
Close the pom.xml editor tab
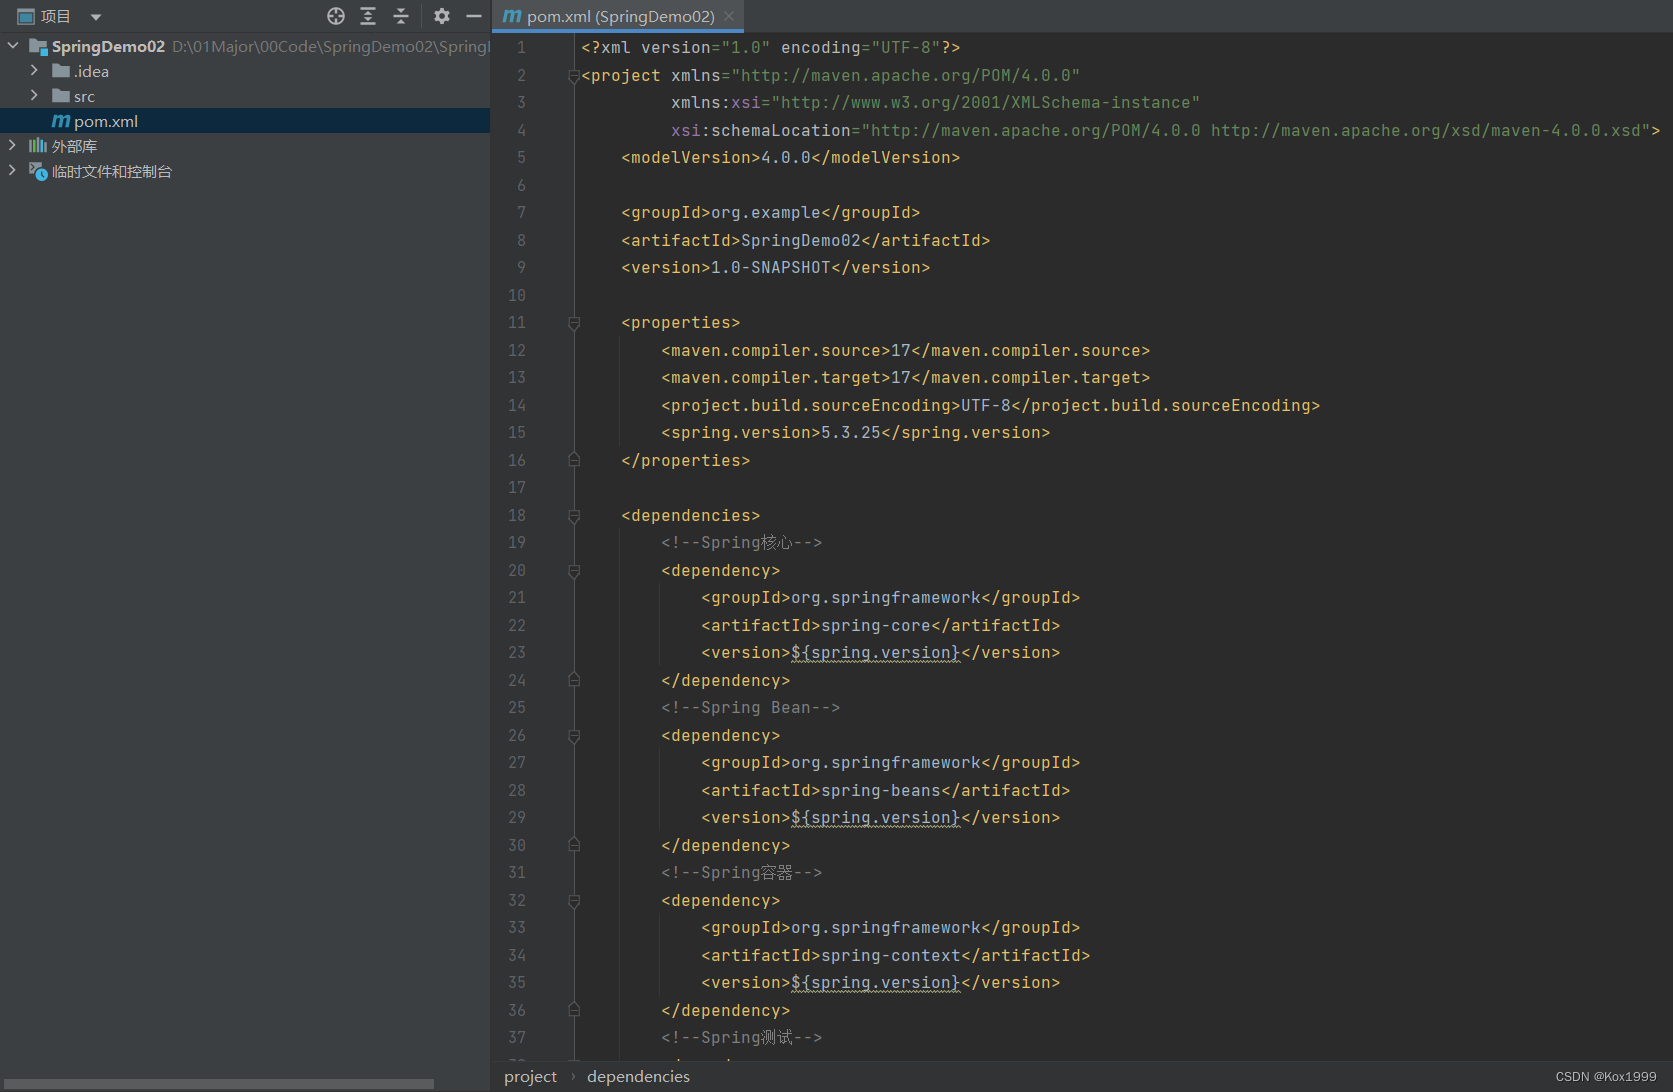[x=729, y=16]
